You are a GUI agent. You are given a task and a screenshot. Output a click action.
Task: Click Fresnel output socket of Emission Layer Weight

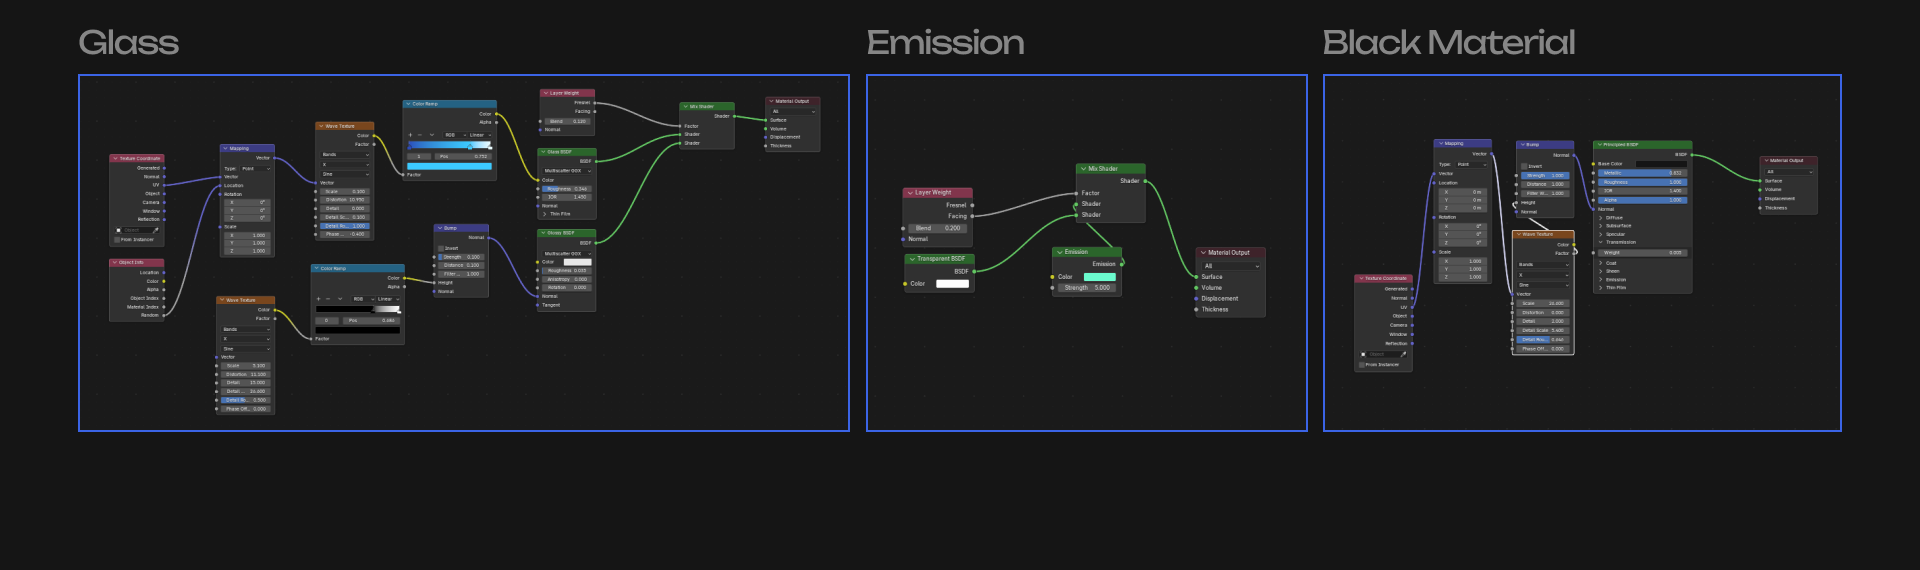972,205
